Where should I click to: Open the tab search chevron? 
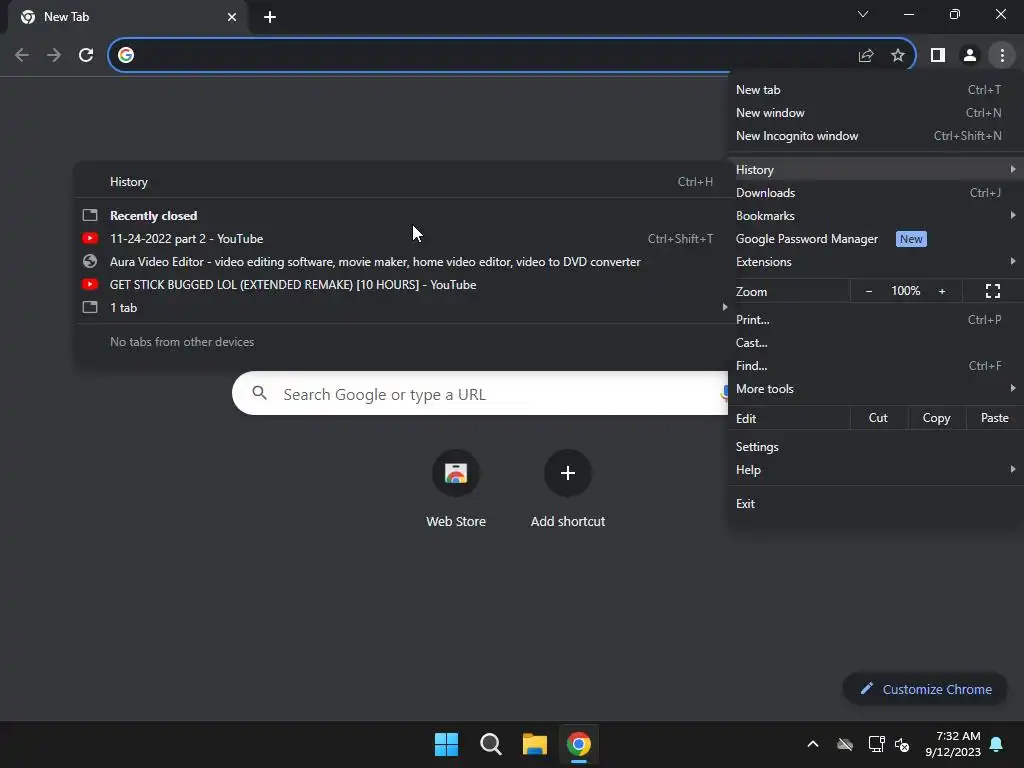point(863,14)
